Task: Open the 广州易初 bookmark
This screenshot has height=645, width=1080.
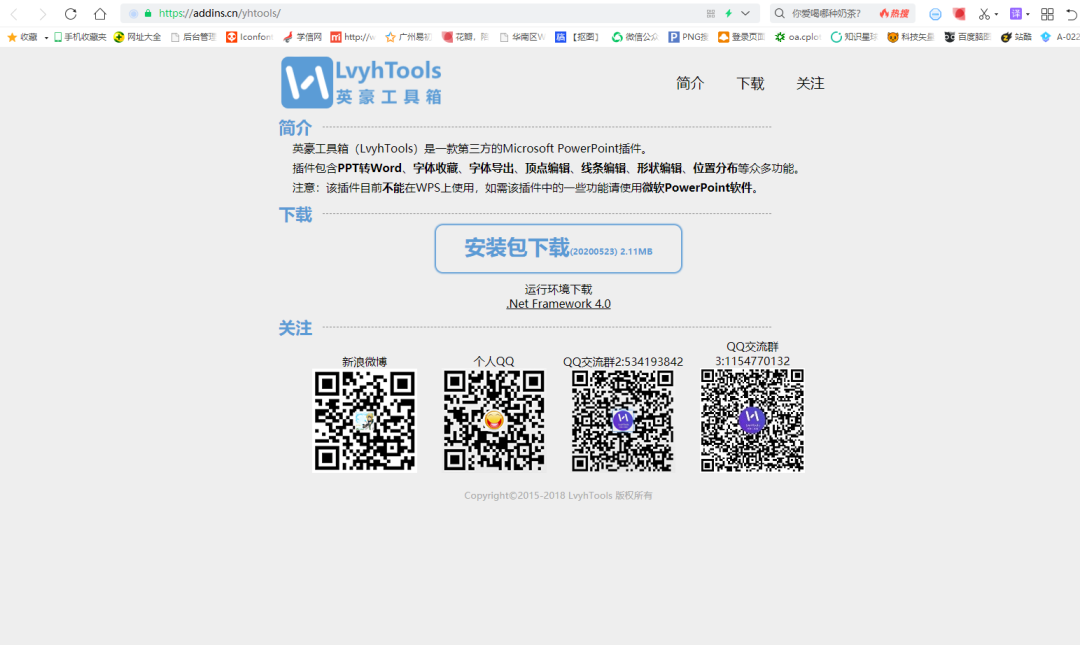Action: click(408, 37)
